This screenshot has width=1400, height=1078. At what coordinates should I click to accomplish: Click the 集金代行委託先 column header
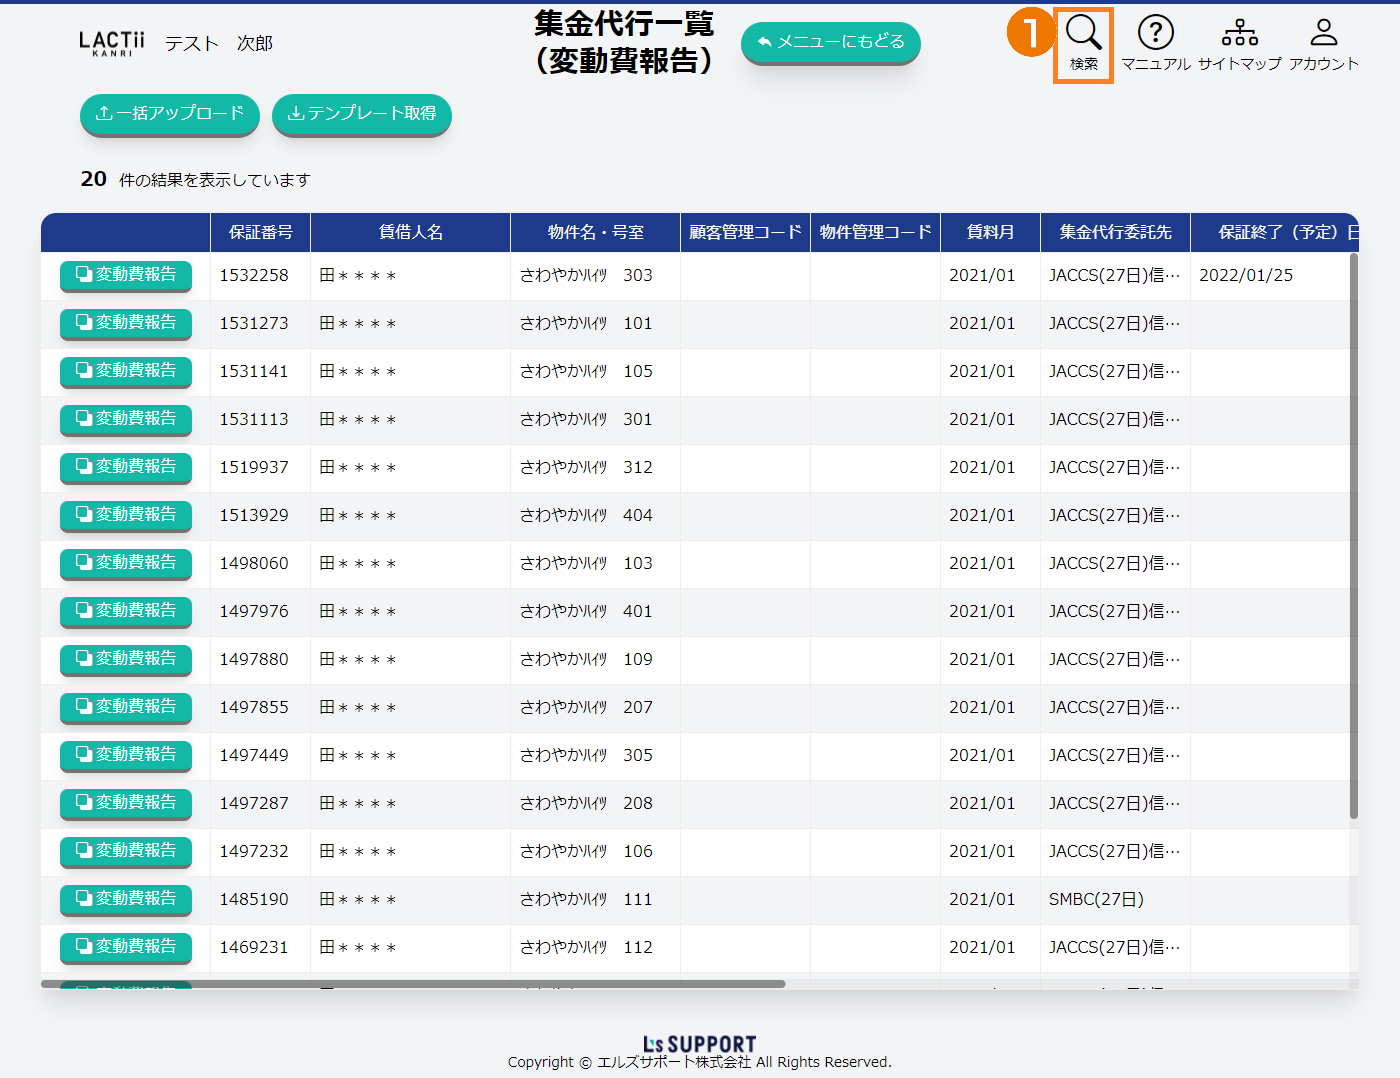click(1115, 232)
